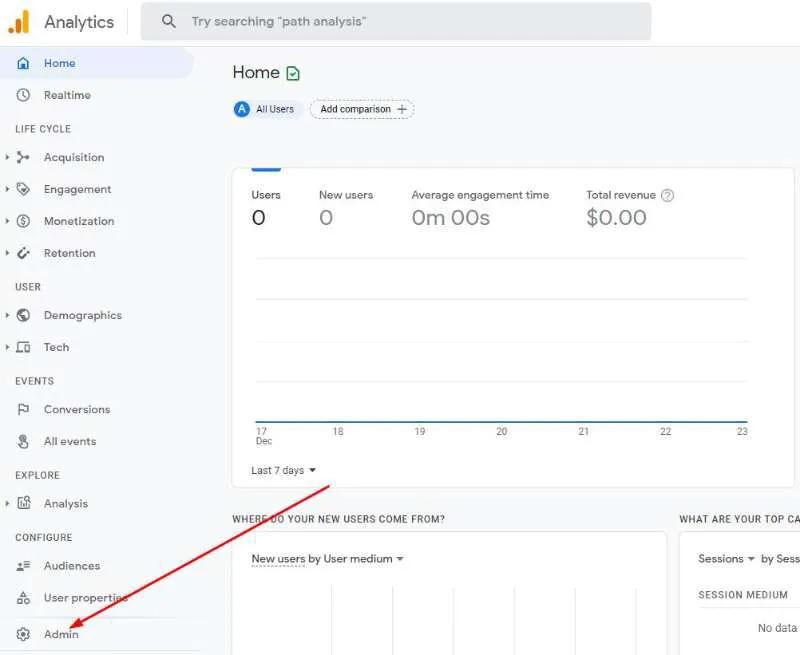The image size is (800, 655).
Task: Click the Retention icon
Action: 24,253
